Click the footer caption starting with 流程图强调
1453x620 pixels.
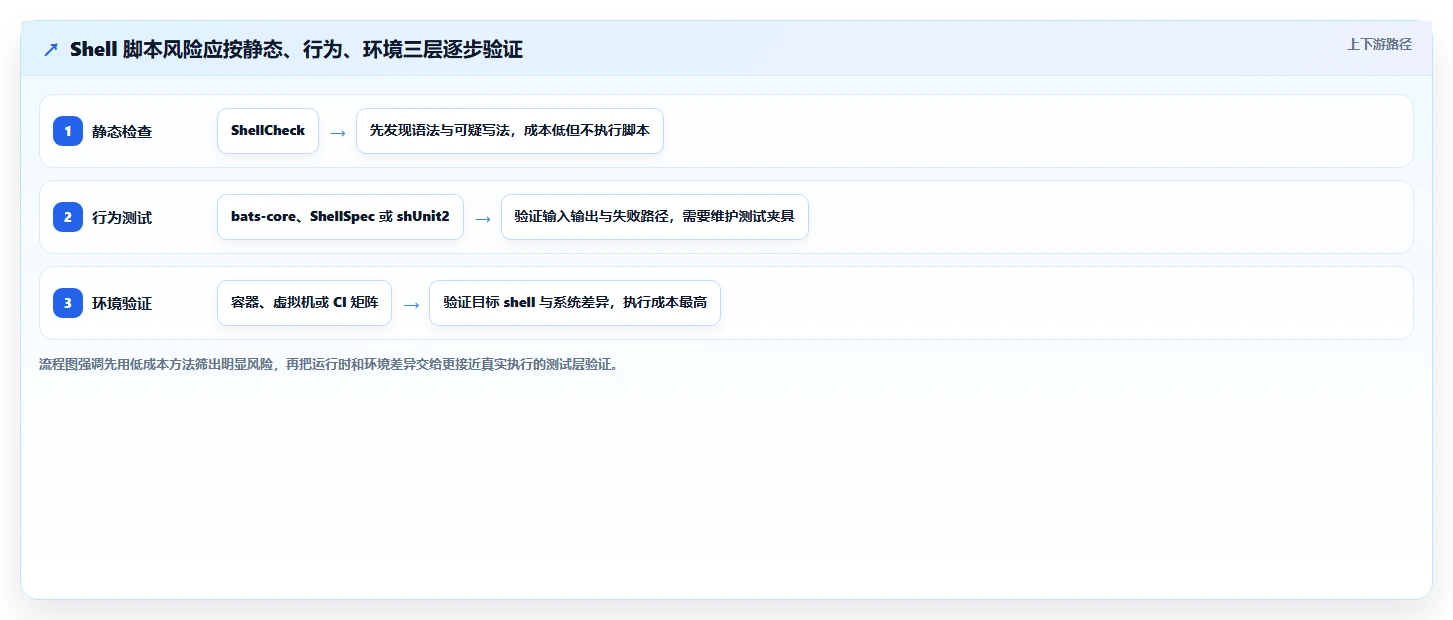(329, 365)
